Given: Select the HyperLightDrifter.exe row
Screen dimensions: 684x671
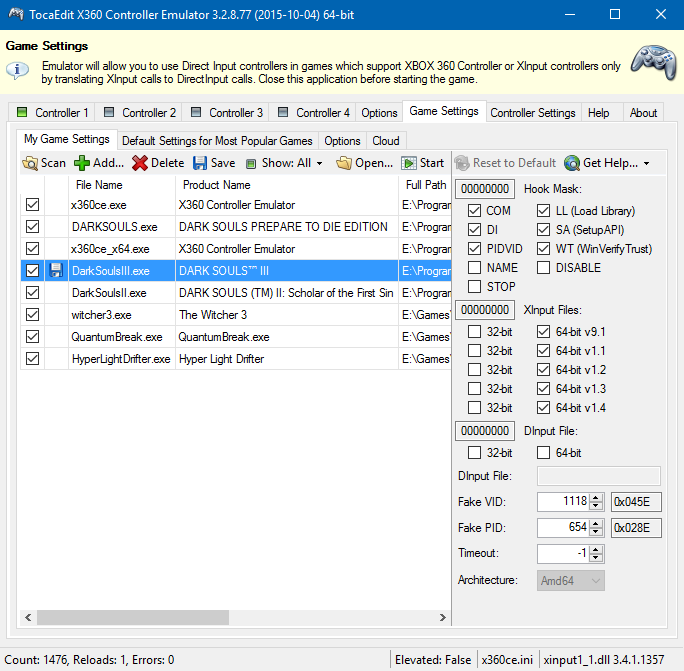Looking at the screenshot, I should click(236, 359).
